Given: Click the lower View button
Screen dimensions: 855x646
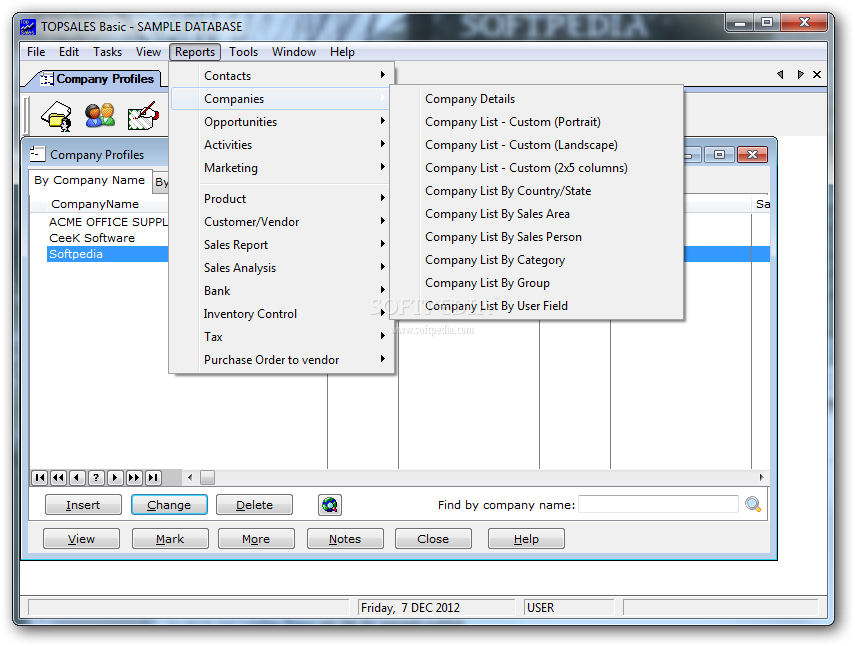Looking at the screenshot, I should coord(81,539).
